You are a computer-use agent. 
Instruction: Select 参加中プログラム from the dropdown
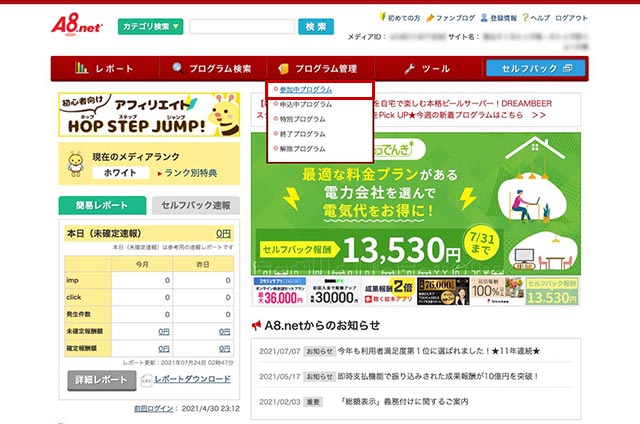tap(305, 90)
